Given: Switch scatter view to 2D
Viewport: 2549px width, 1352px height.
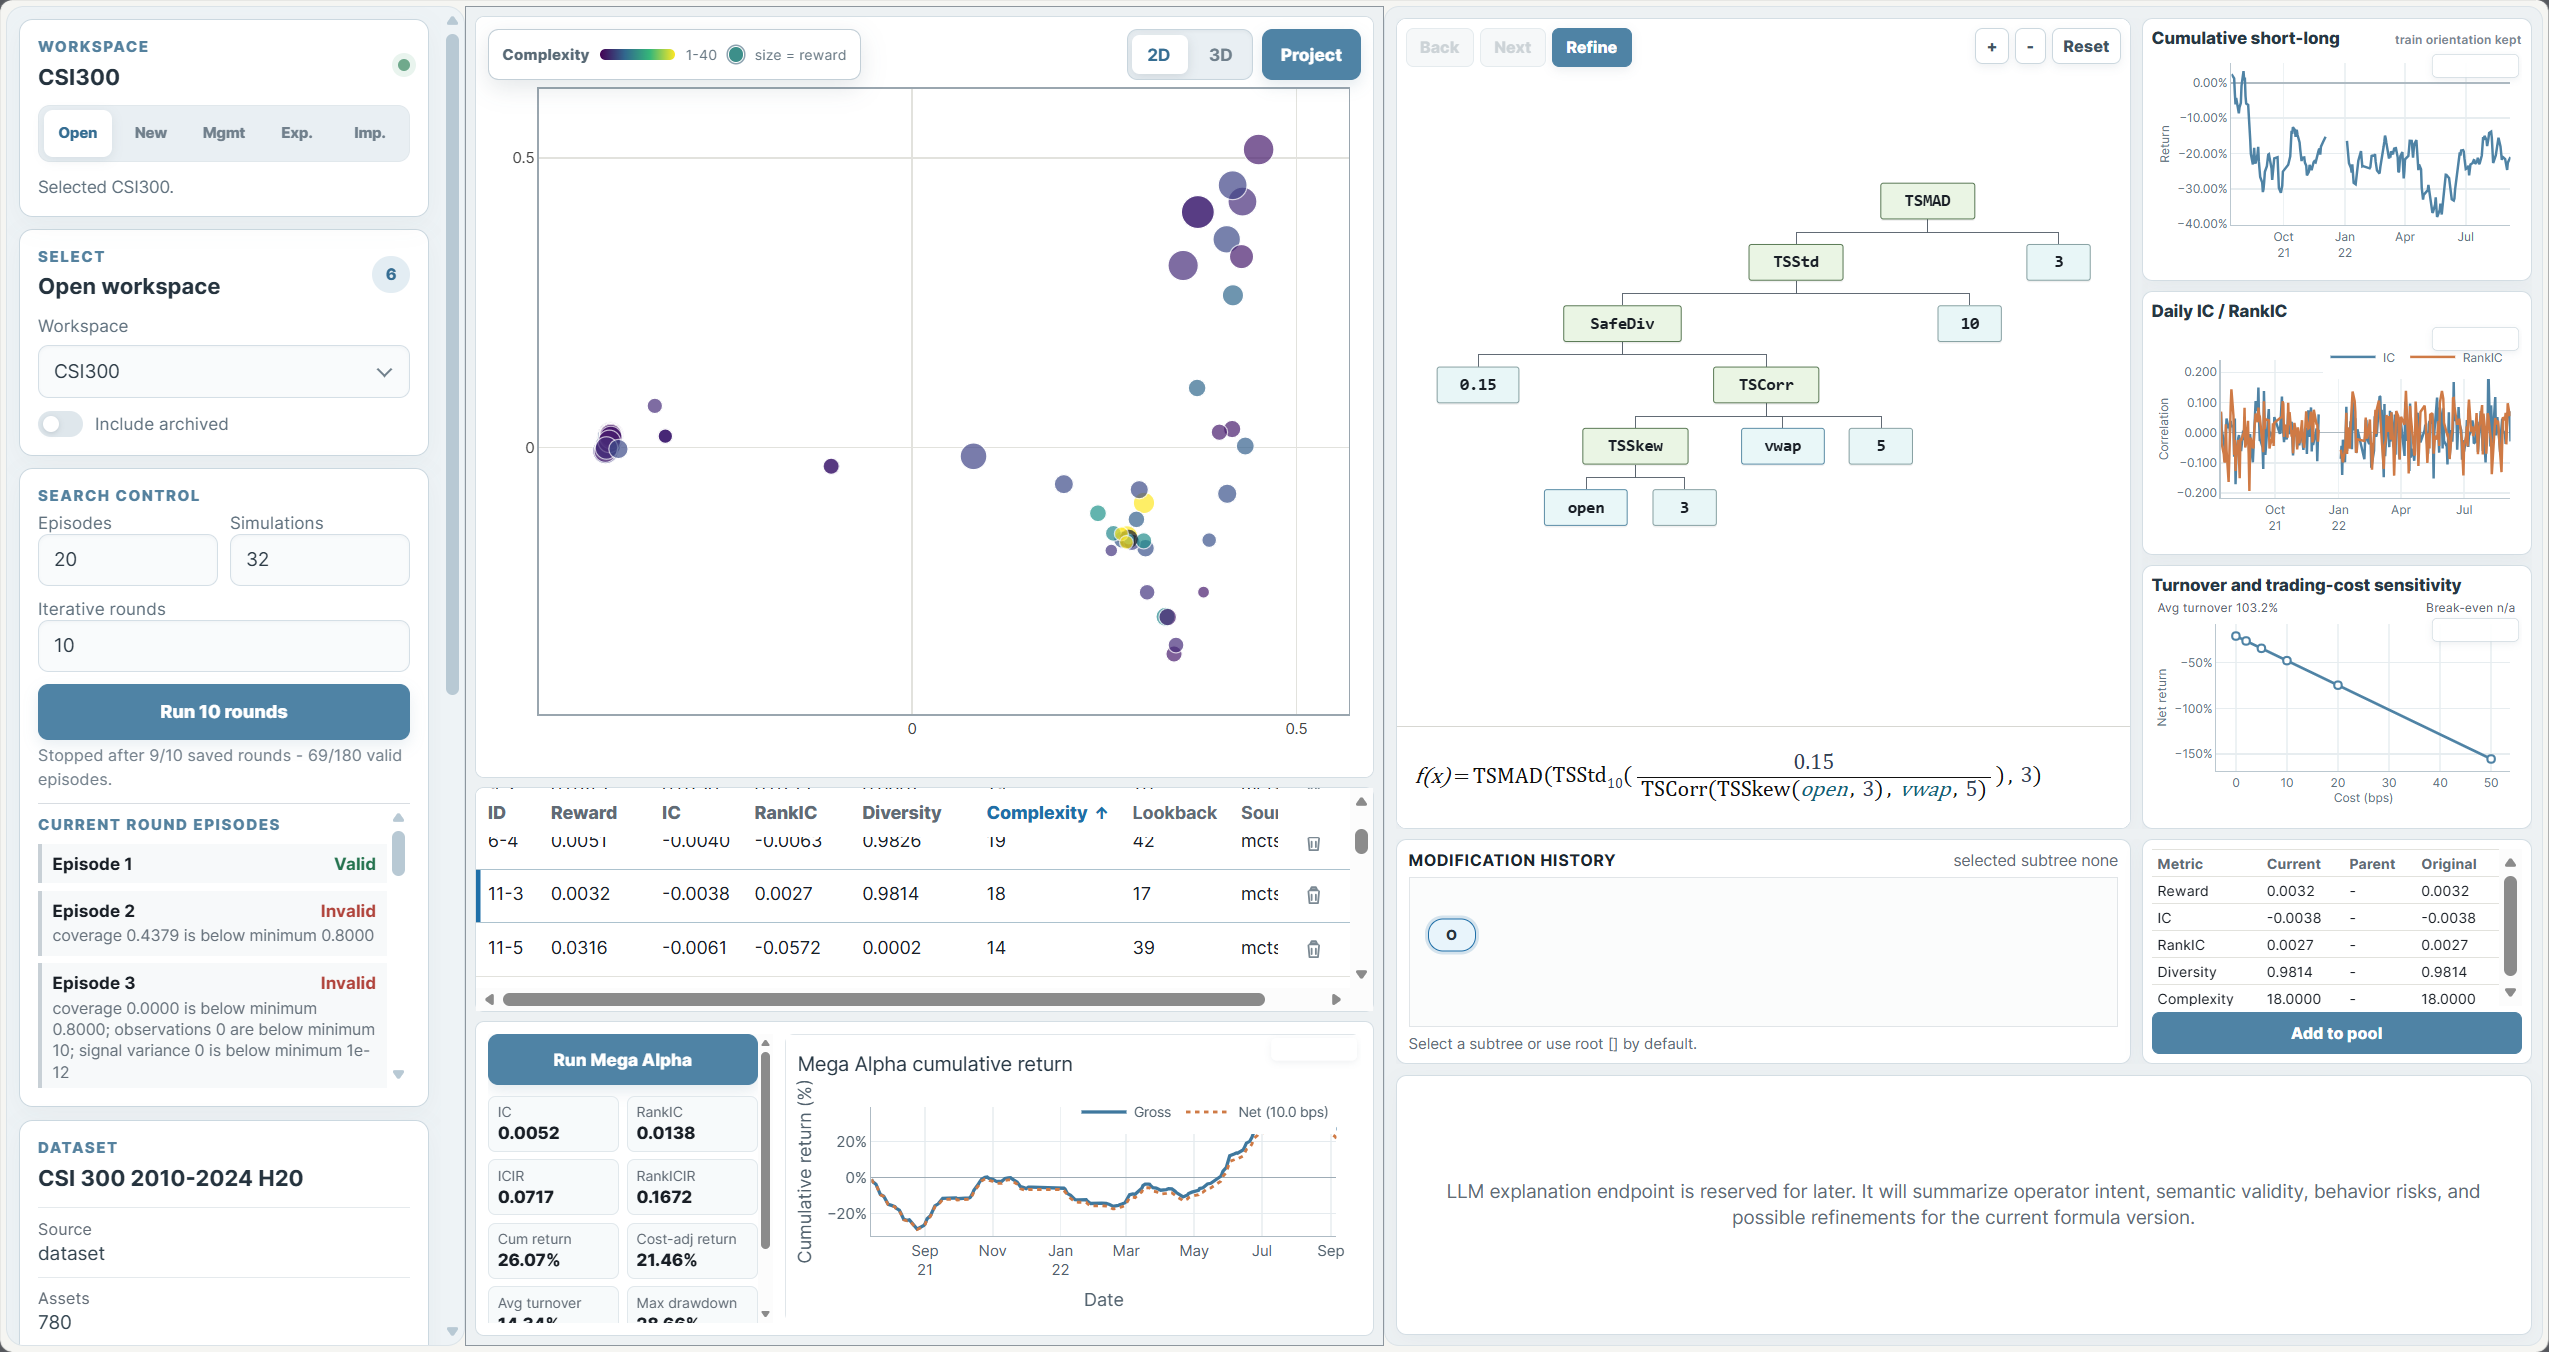Looking at the screenshot, I should coord(1158,55).
